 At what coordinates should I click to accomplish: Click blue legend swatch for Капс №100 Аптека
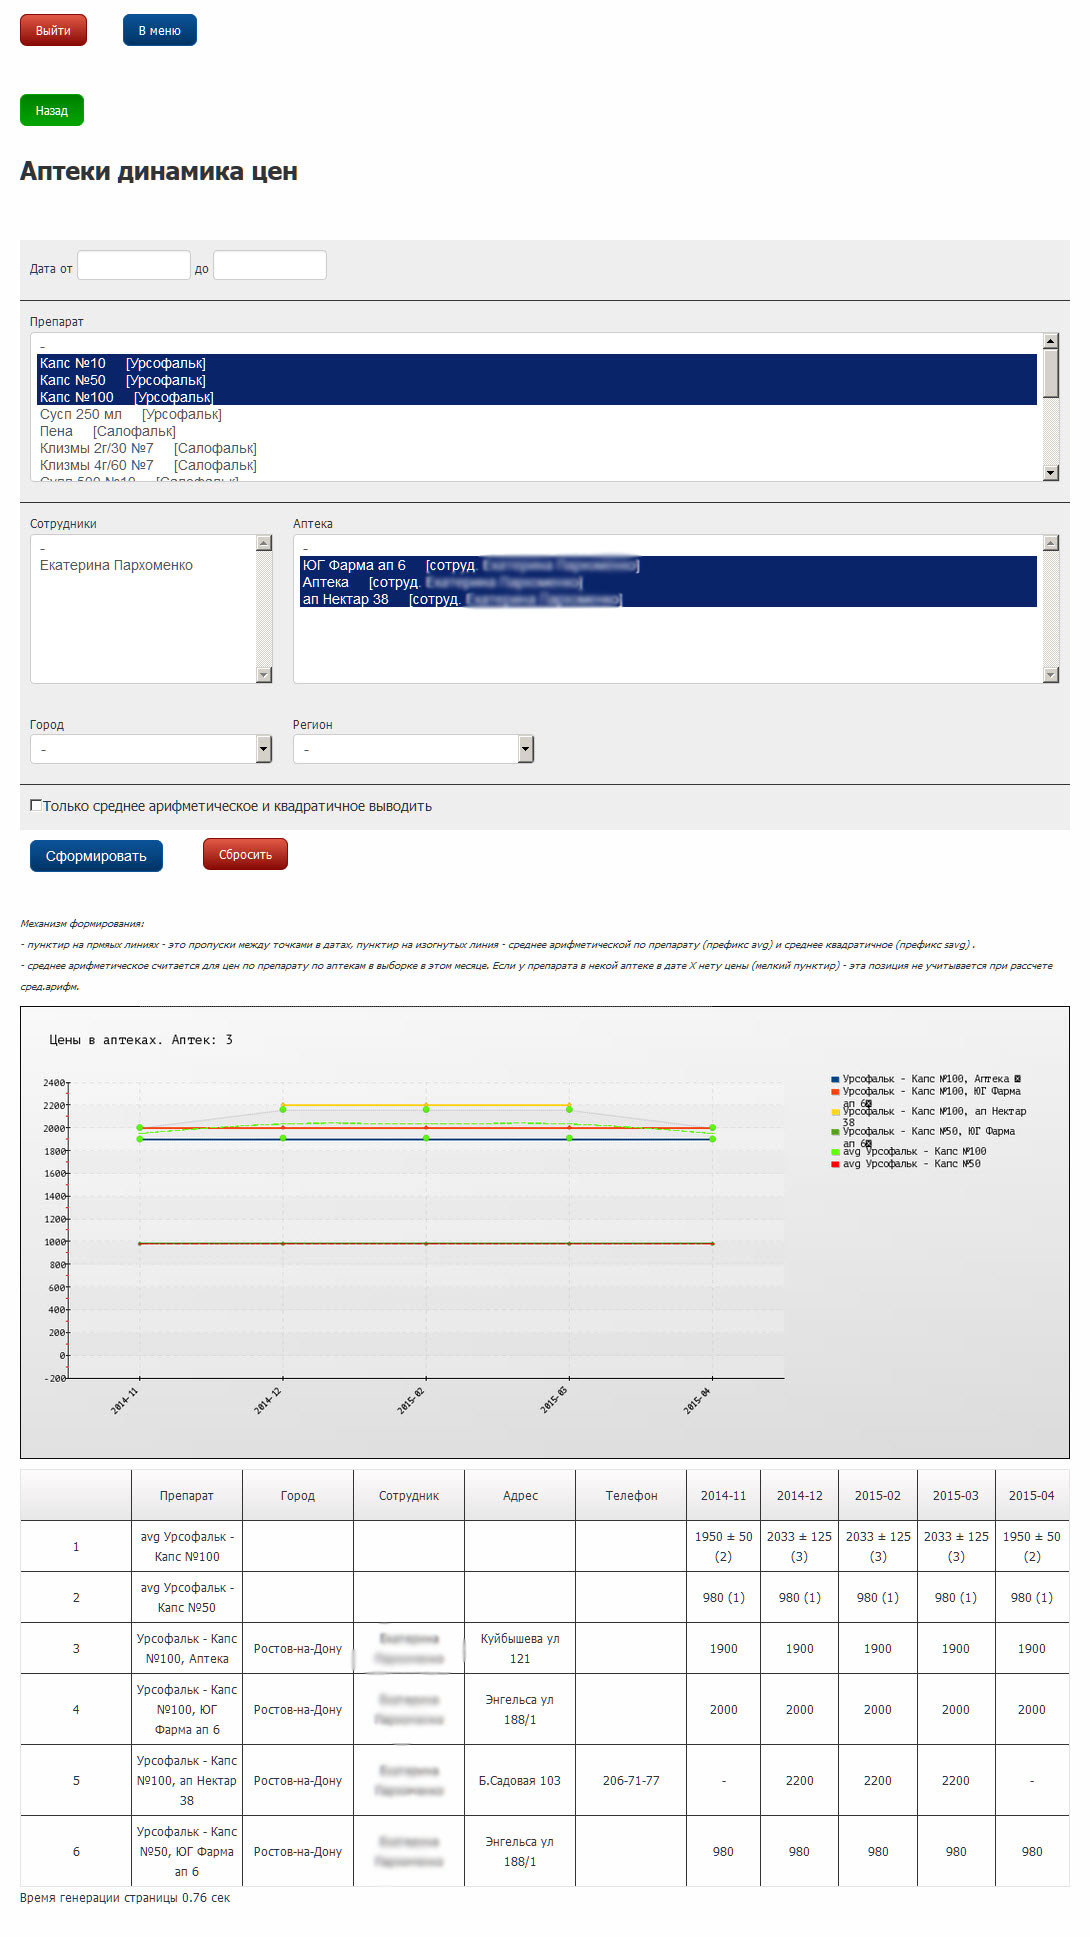point(835,1080)
